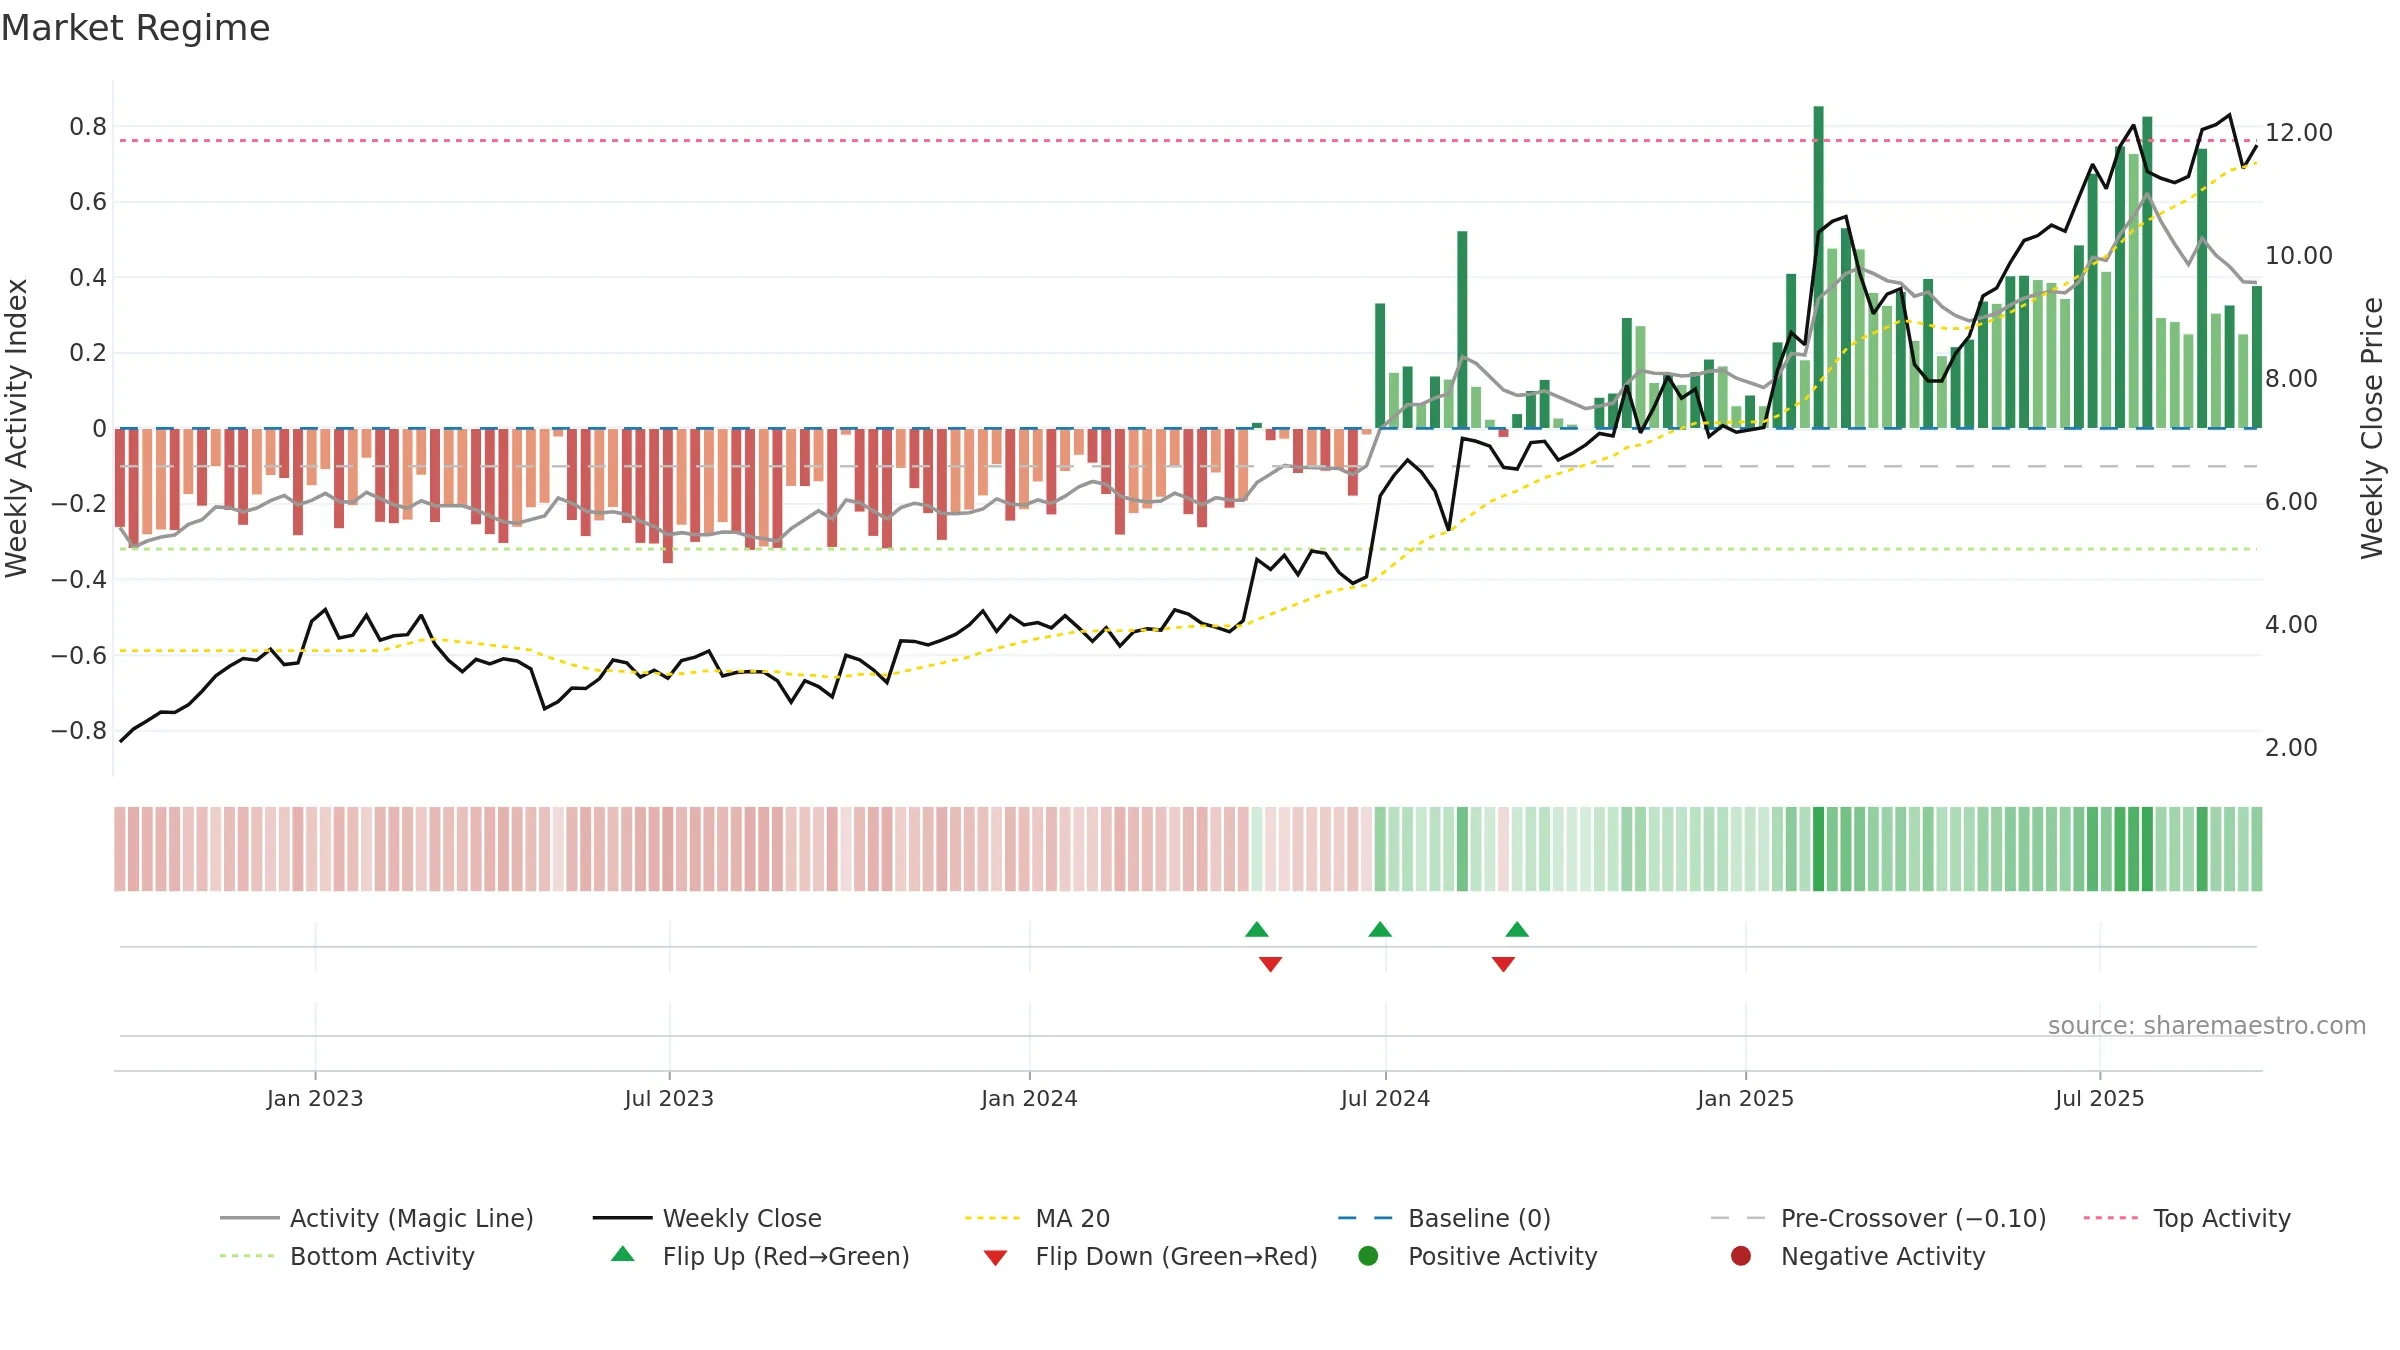Select the first red flip-down marker

click(x=1270, y=964)
